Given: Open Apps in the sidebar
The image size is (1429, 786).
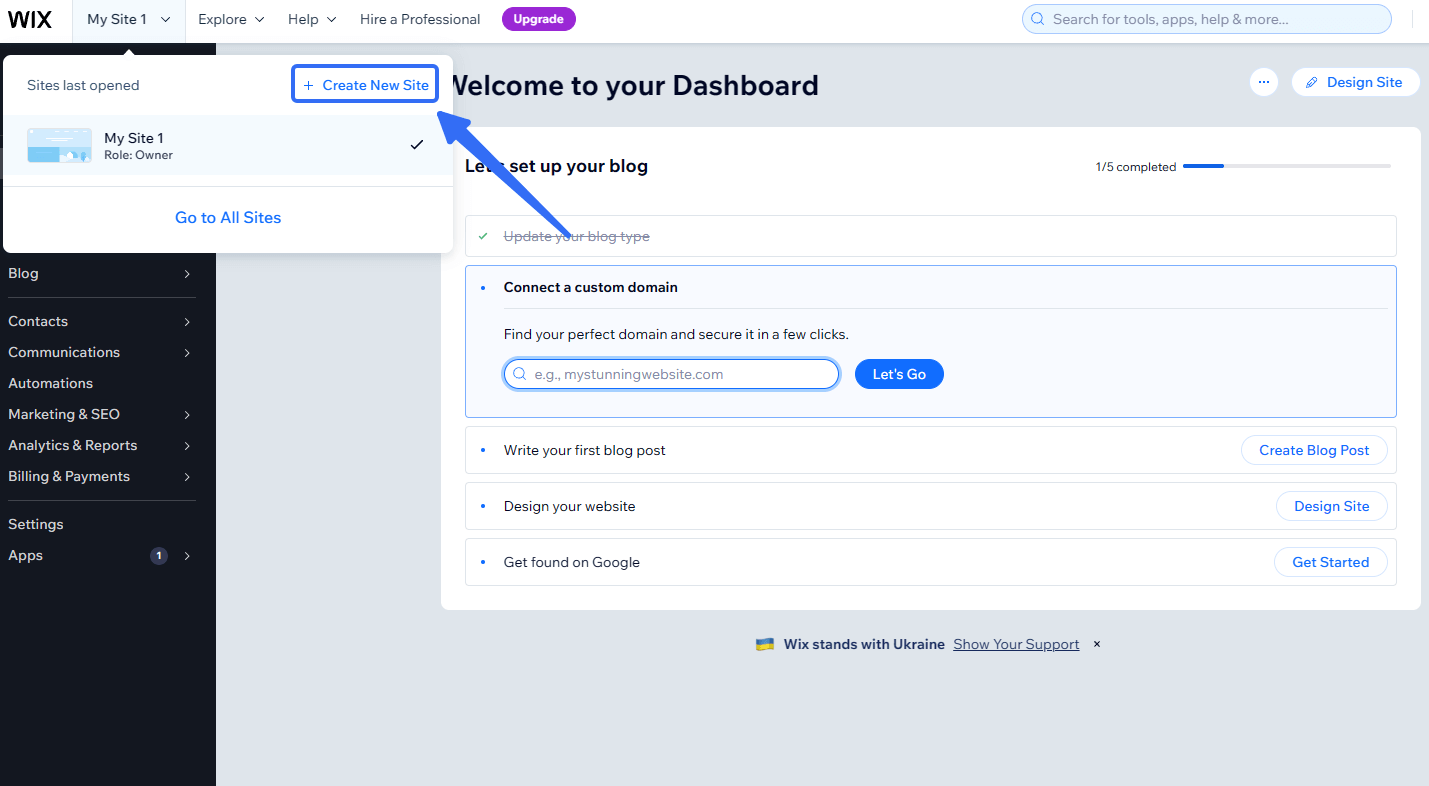Looking at the screenshot, I should click(x=100, y=556).
